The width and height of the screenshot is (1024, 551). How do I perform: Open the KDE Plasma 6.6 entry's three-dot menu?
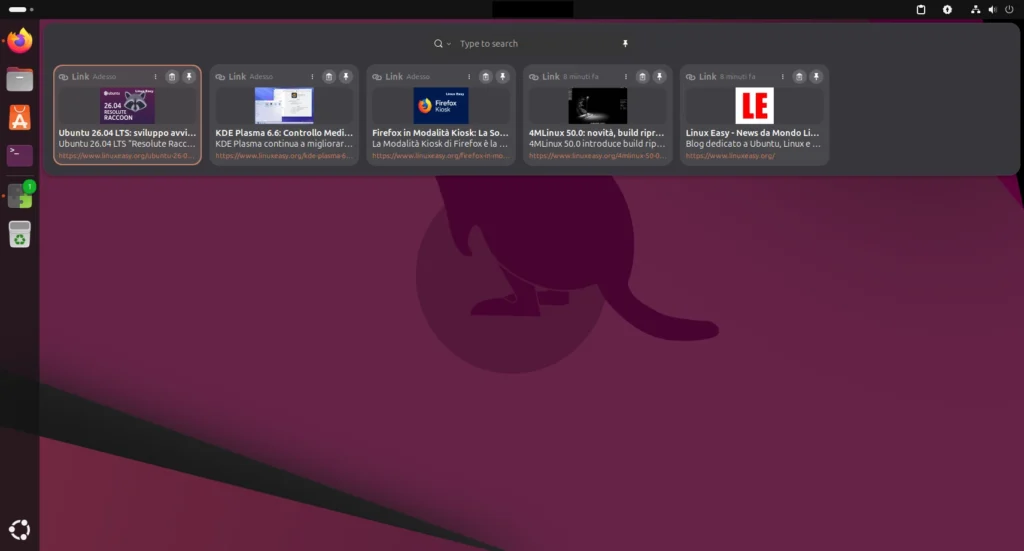pyautogui.click(x=312, y=77)
